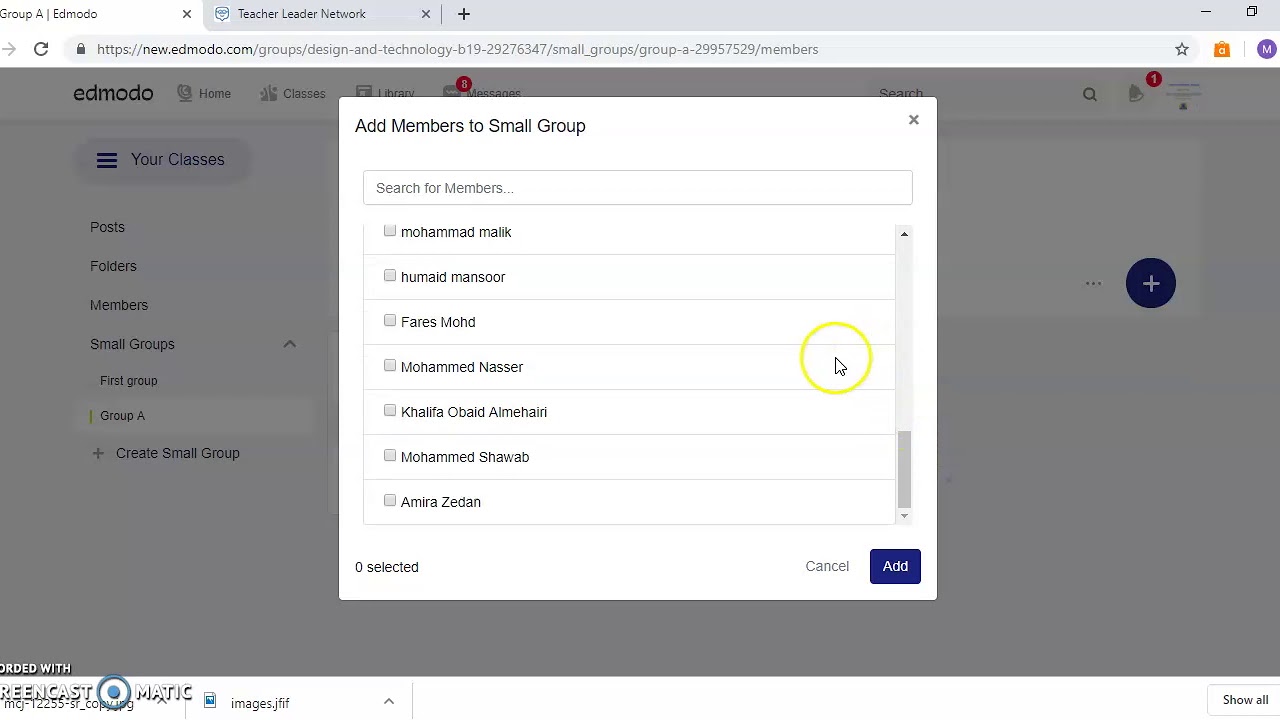Tick the Amira Zedan checkbox
1280x720 pixels.
click(x=390, y=501)
